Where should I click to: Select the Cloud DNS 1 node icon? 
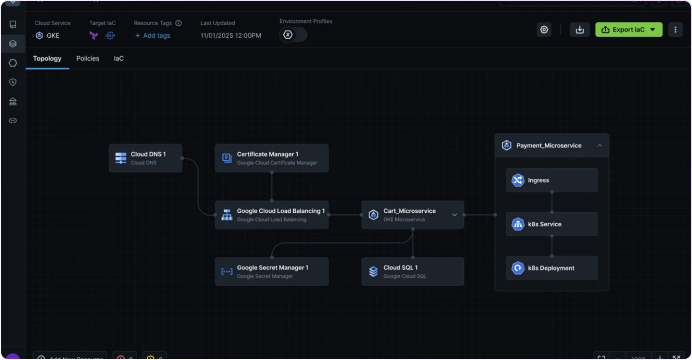click(x=120, y=158)
